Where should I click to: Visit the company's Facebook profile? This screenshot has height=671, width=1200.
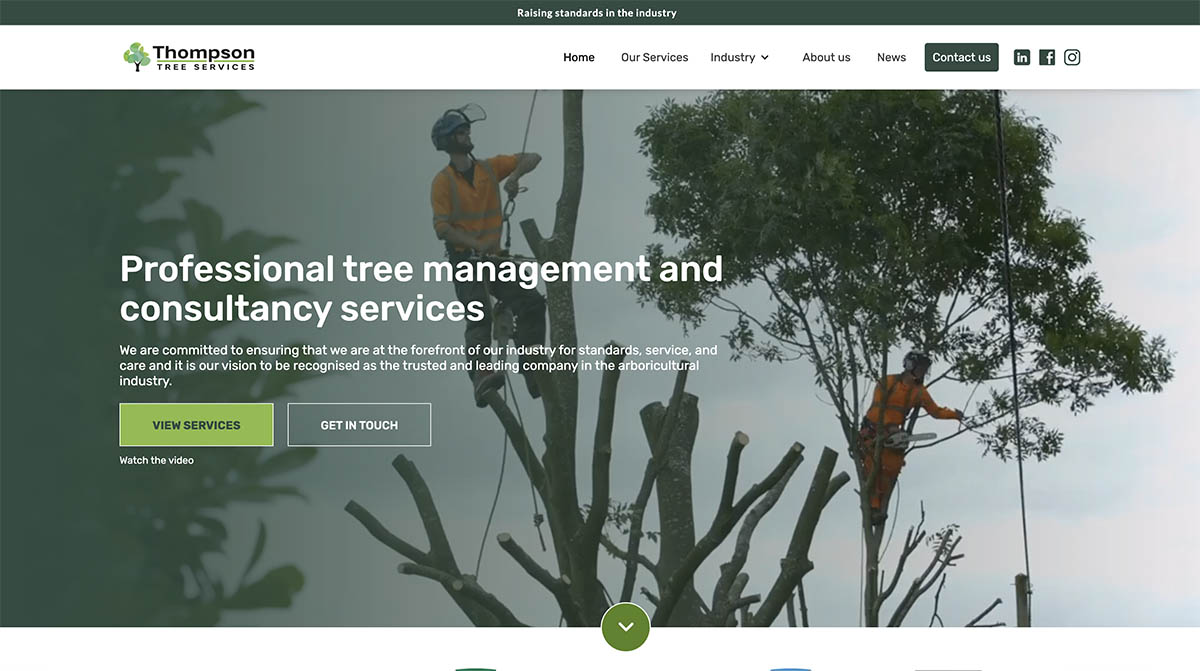(x=1047, y=57)
